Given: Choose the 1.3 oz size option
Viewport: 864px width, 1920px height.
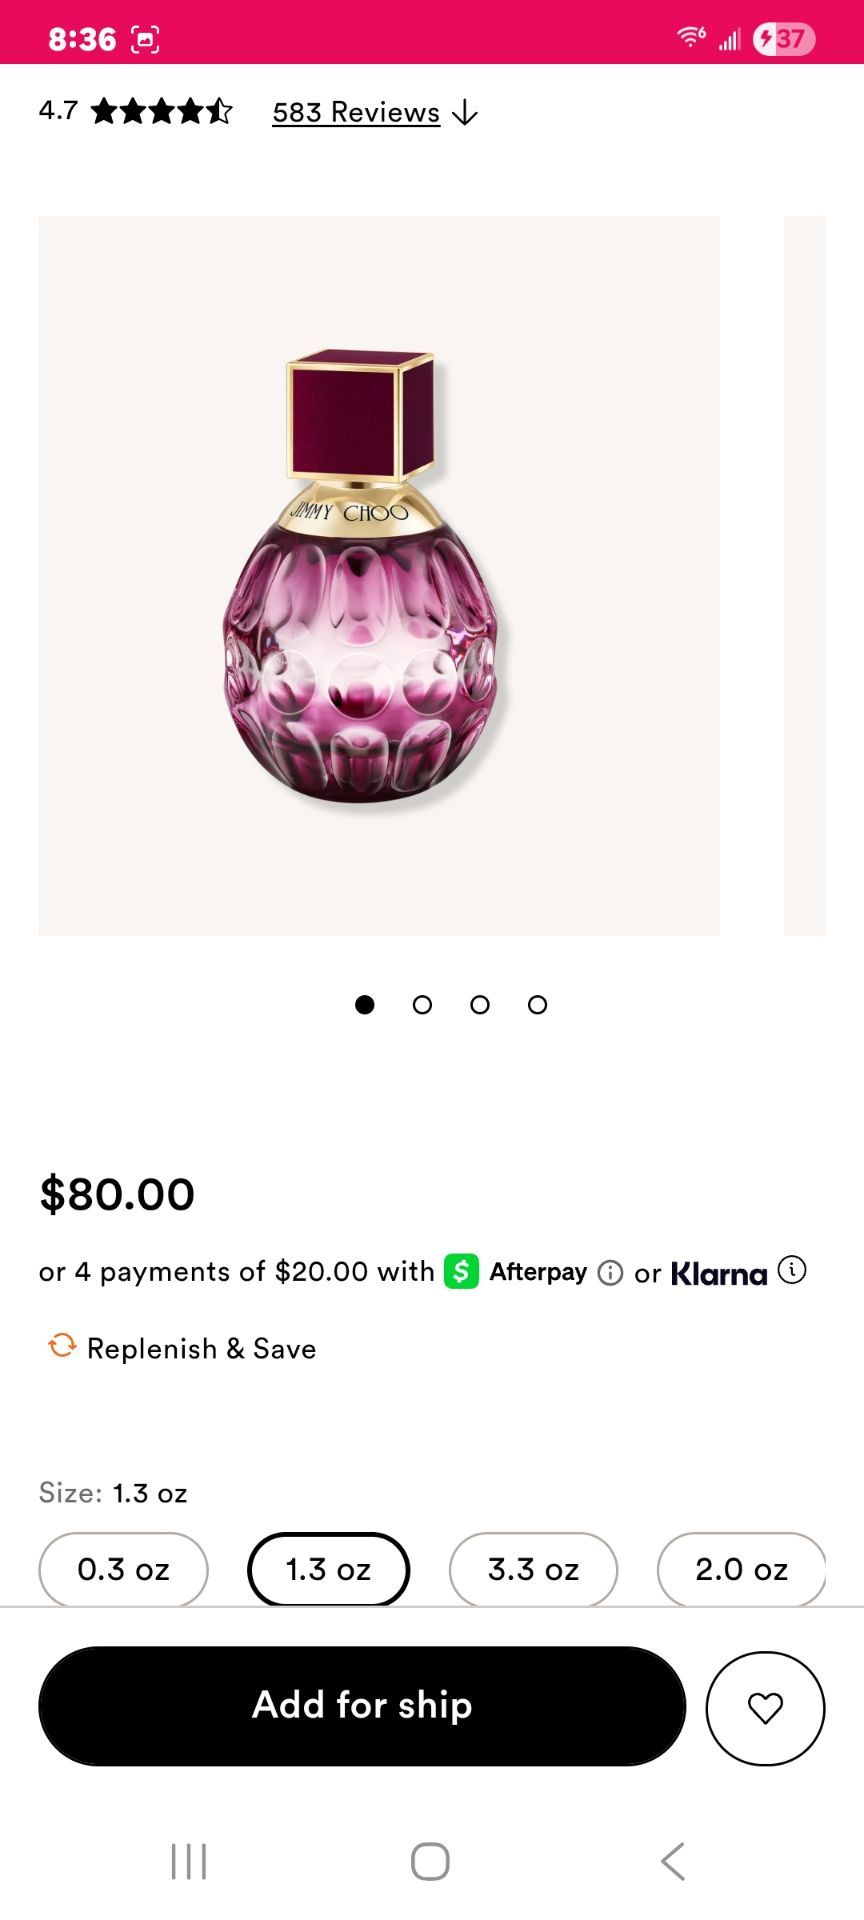Looking at the screenshot, I should click(x=328, y=1569).
